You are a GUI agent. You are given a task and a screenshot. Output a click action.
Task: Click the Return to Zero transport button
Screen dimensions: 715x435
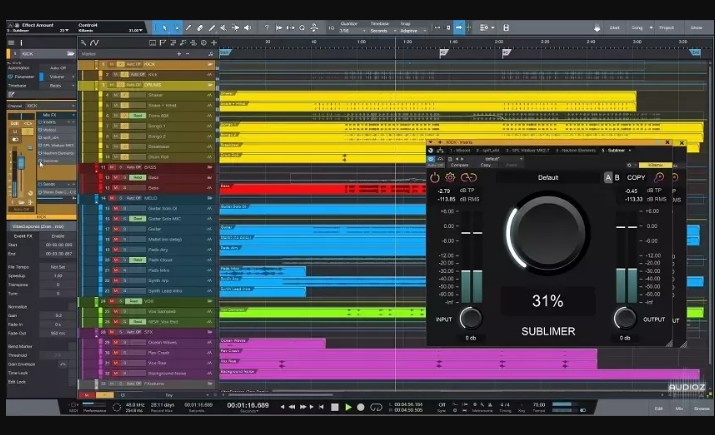coord(322,407)
